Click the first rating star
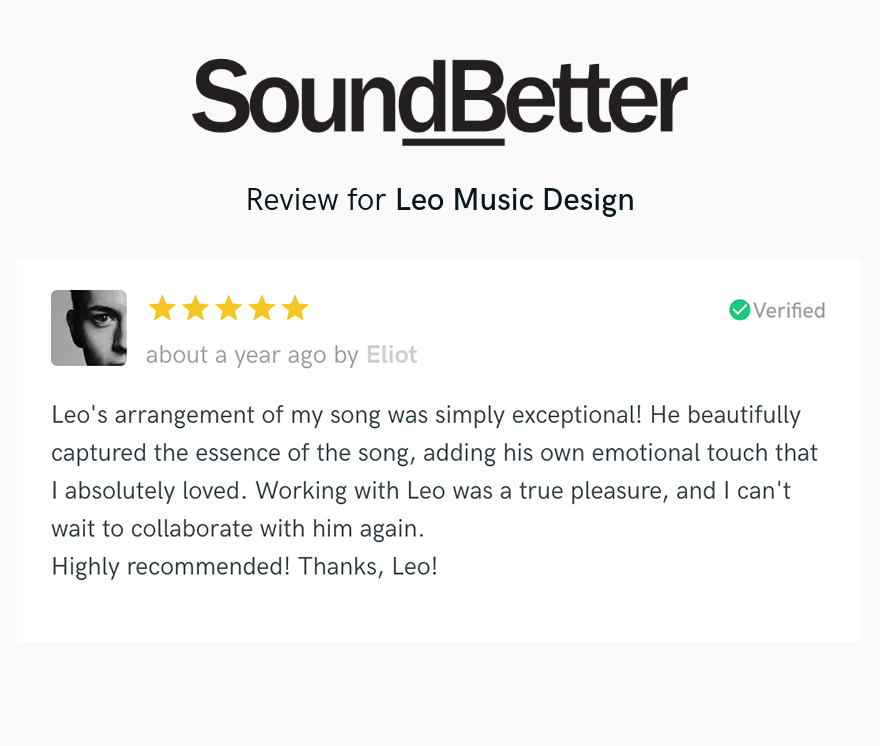 pyautogui.click(x=162, y=308)
